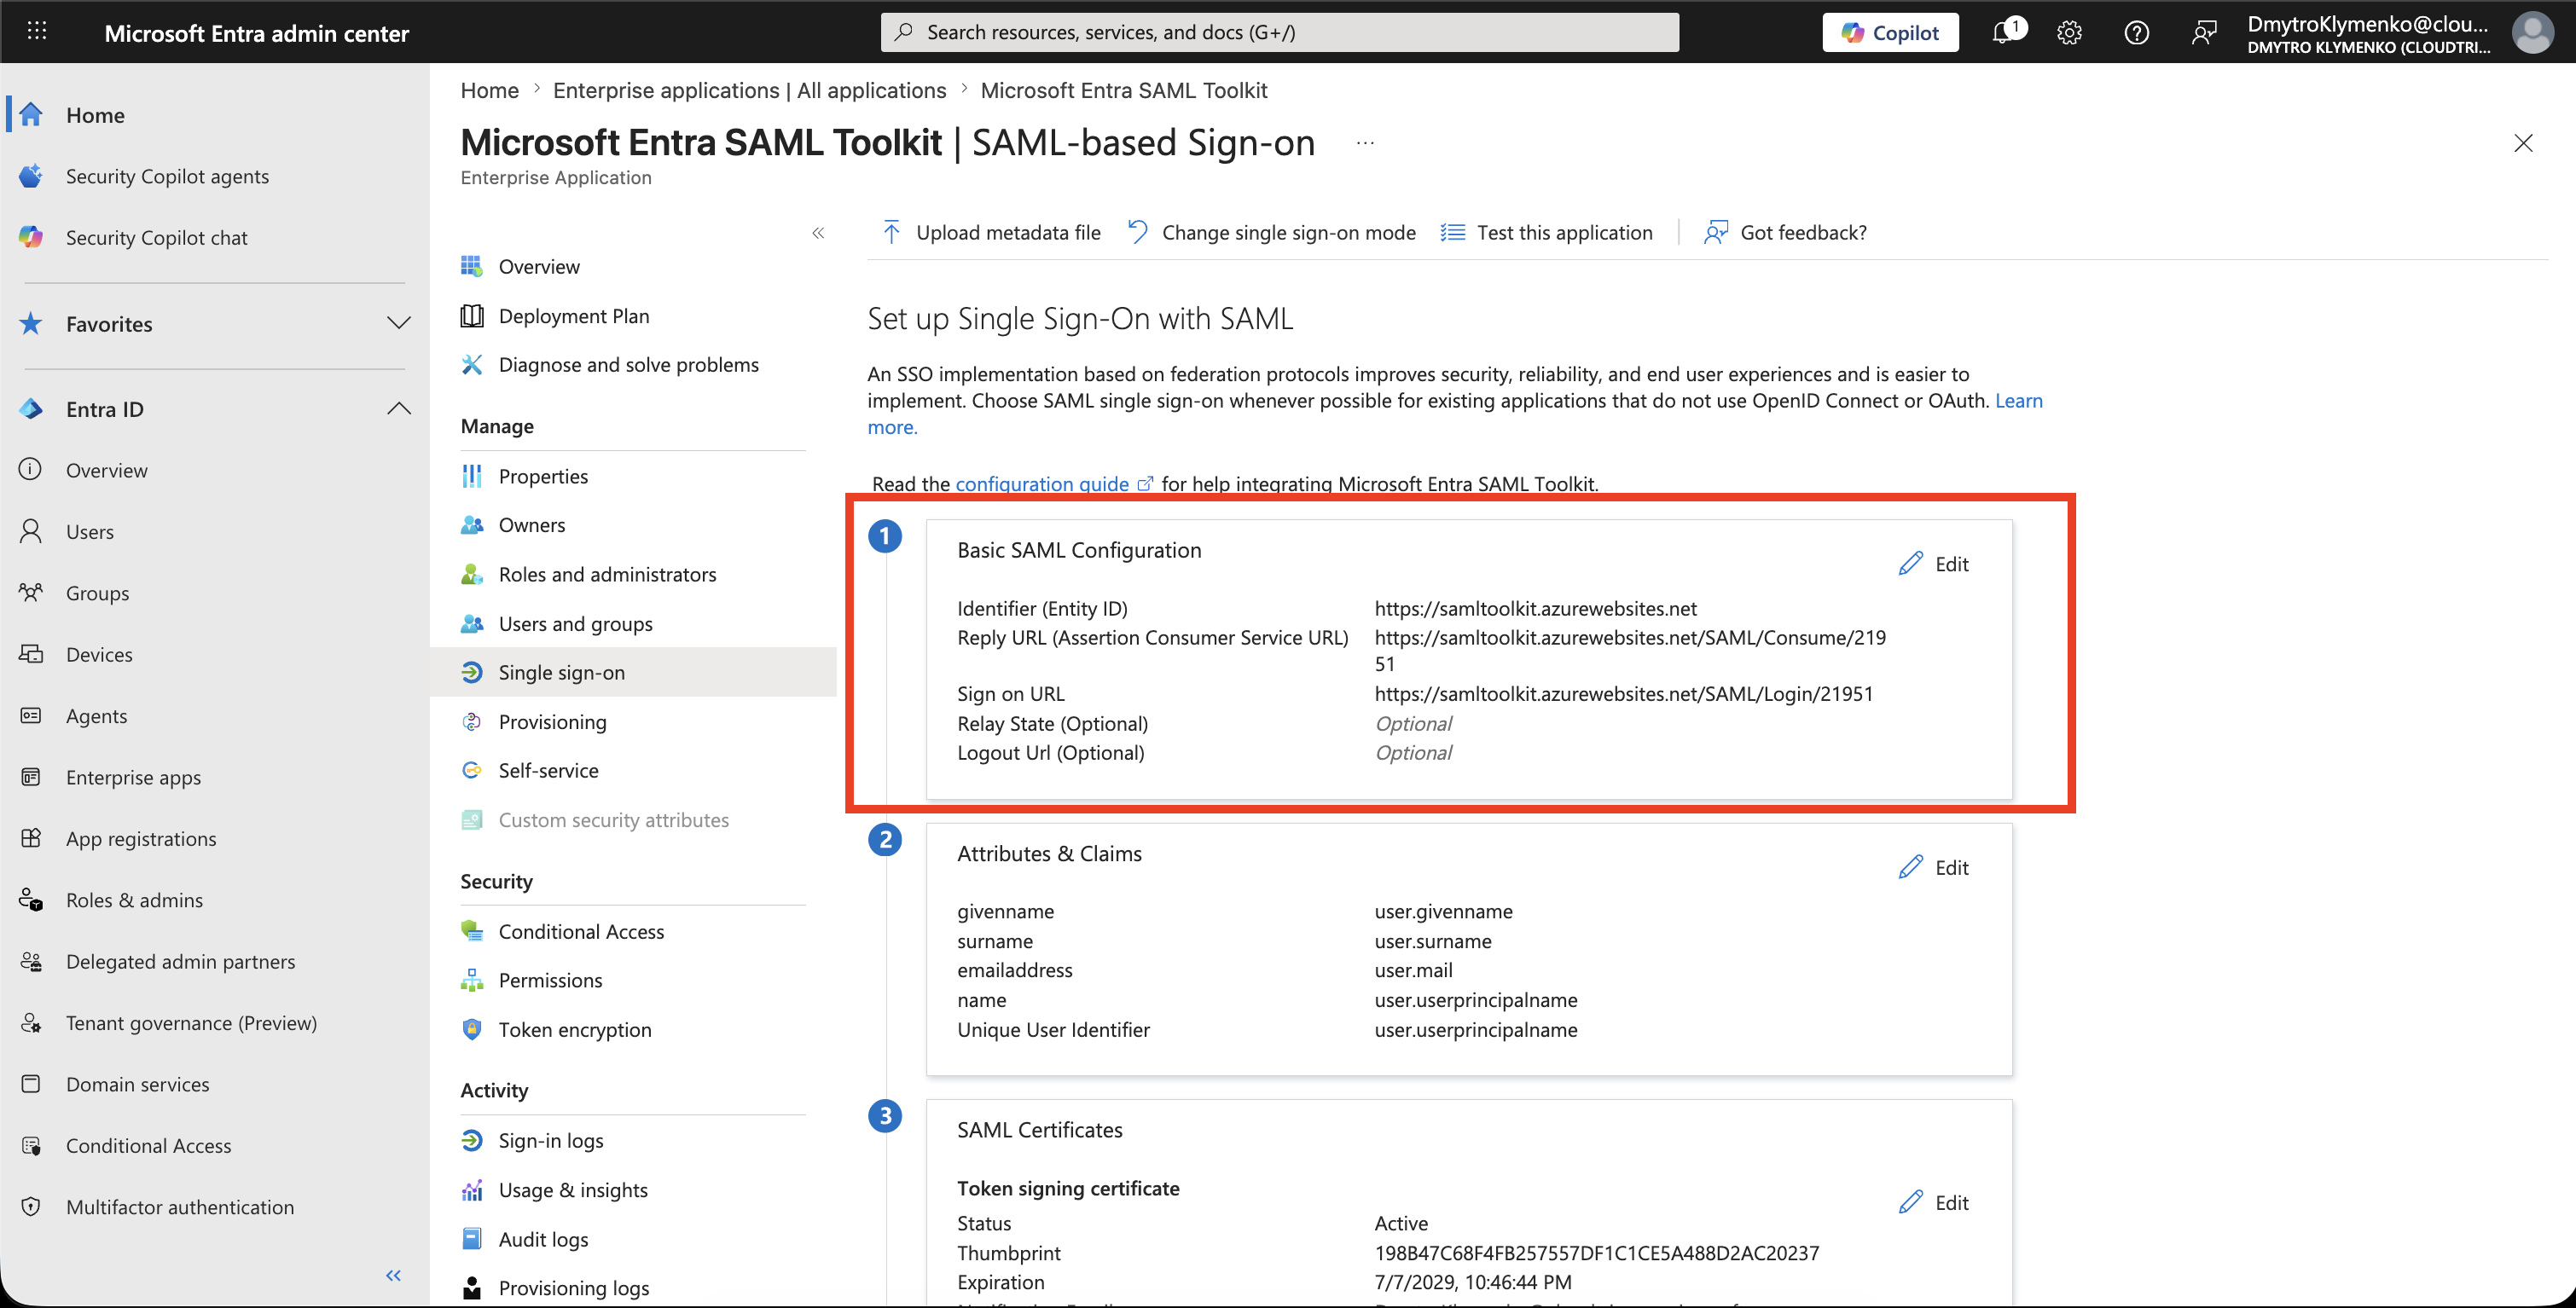Open Delegated admin partners
2576x1308 pixels.
pos(180,961)
